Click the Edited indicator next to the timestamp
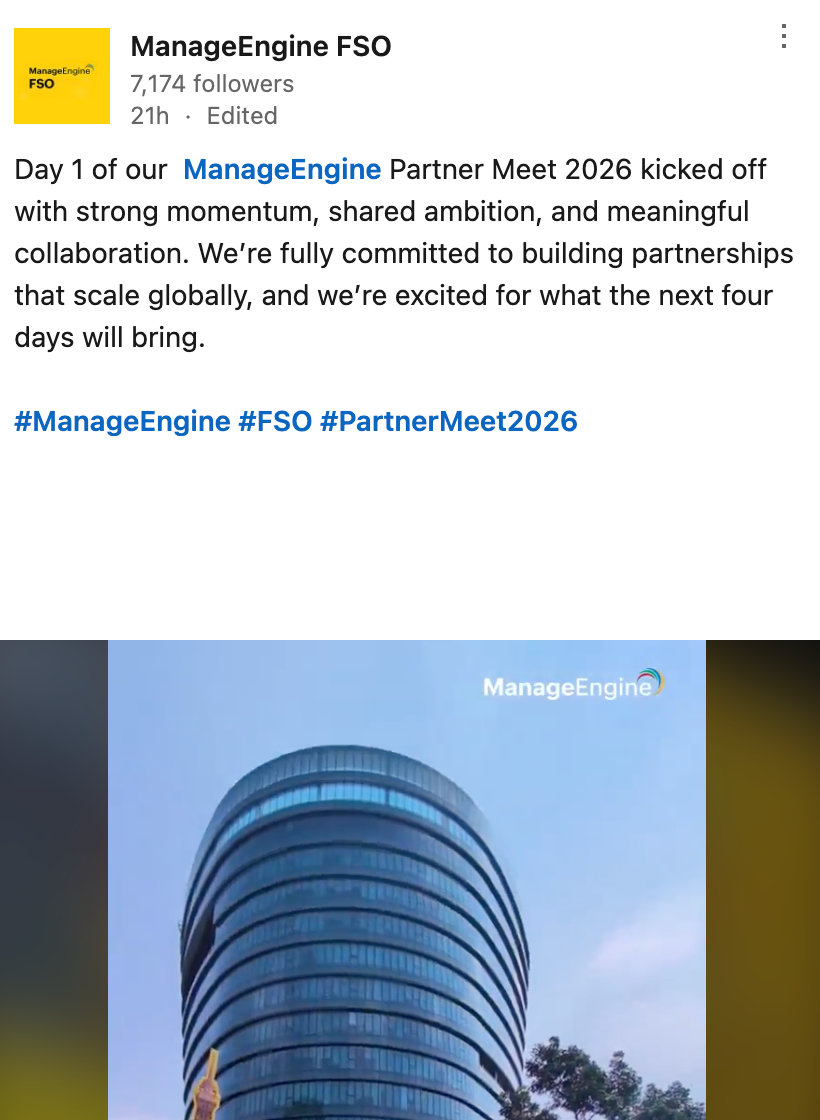The width and height of the screenshot is (820, 1120). click(242, 116)
